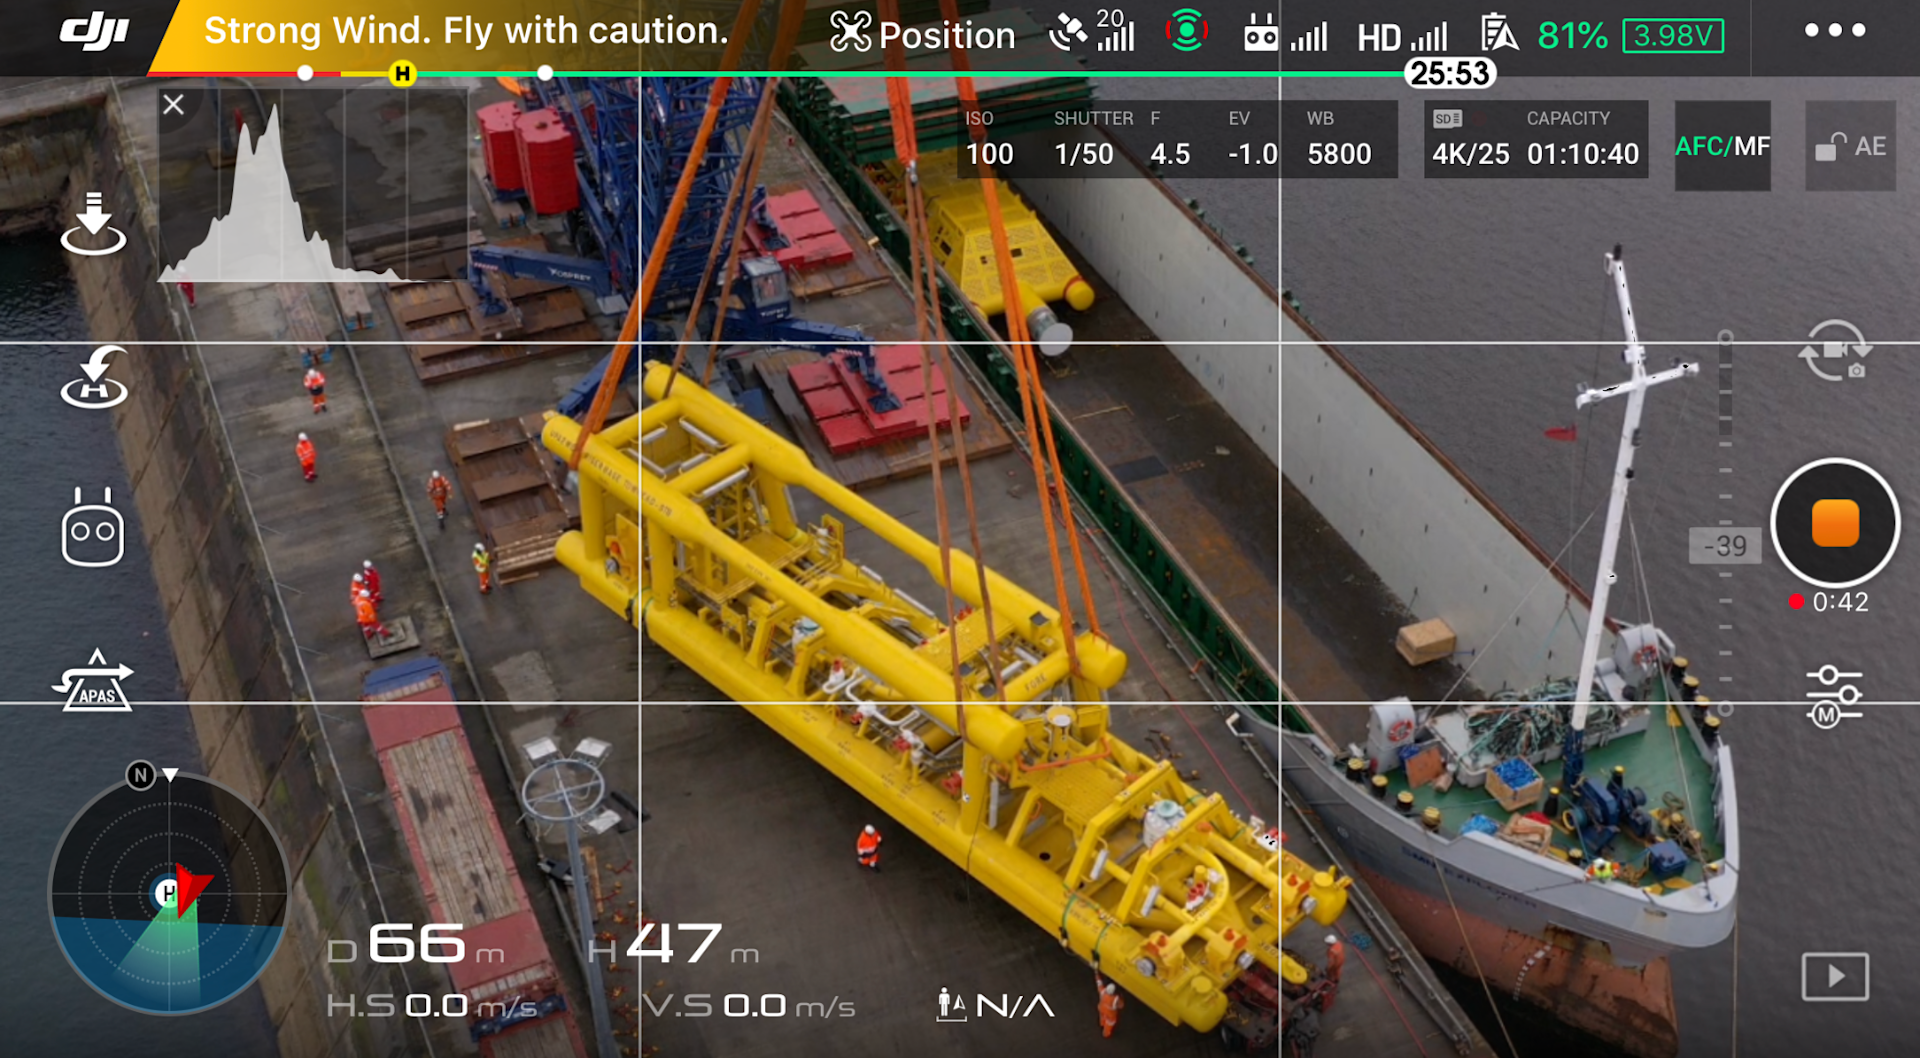
Task: Switch between photo and video mode
Action: coord(1835,351)
